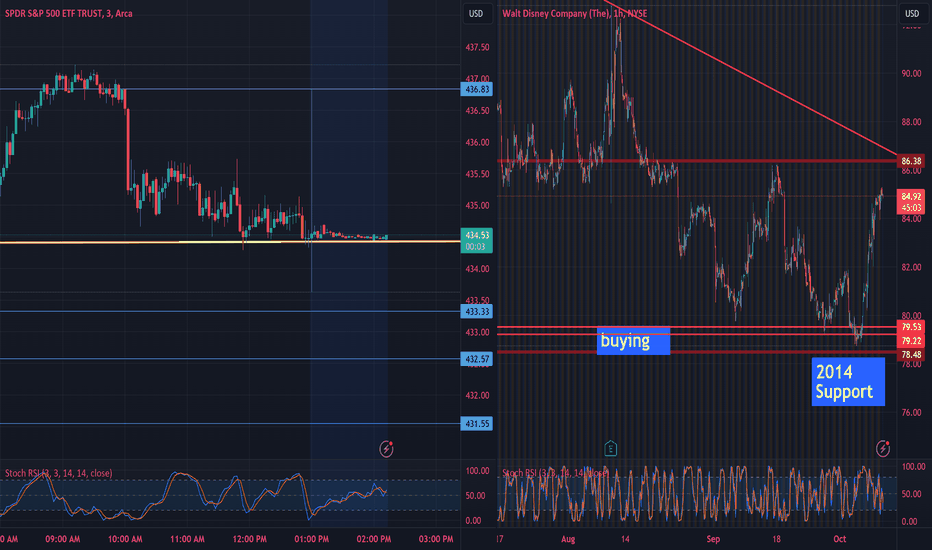
Task: Open the USD currency selector on SPDR chart
Action: (x=476, y=13)
